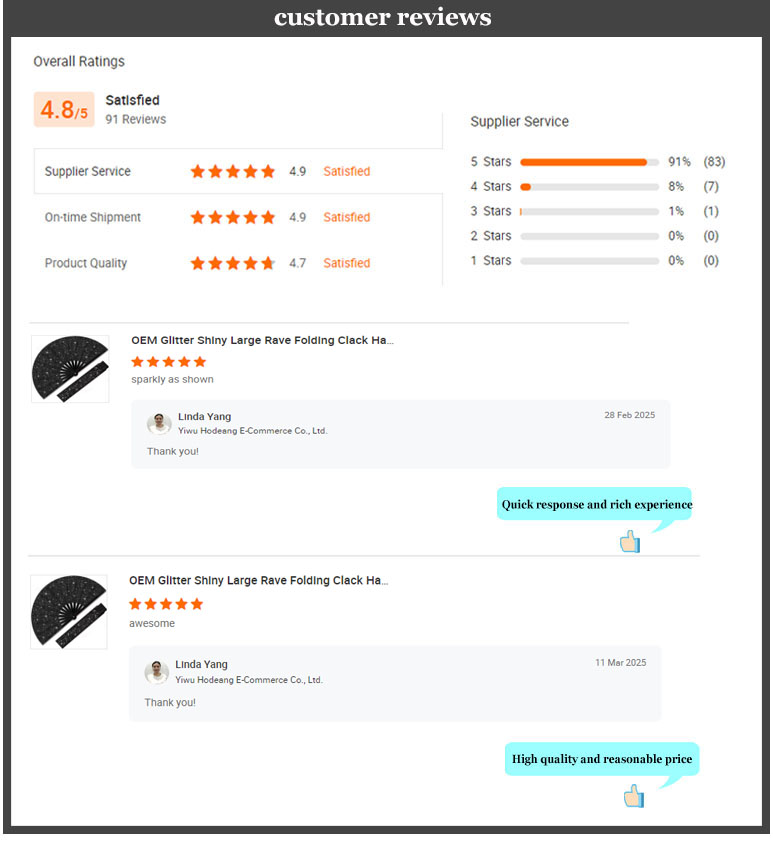Image resolution: width=773 pixels, height=842 pixels.
Task: Click Linda Yang's avatar in the first reply
Action: (x=159, y=423)
